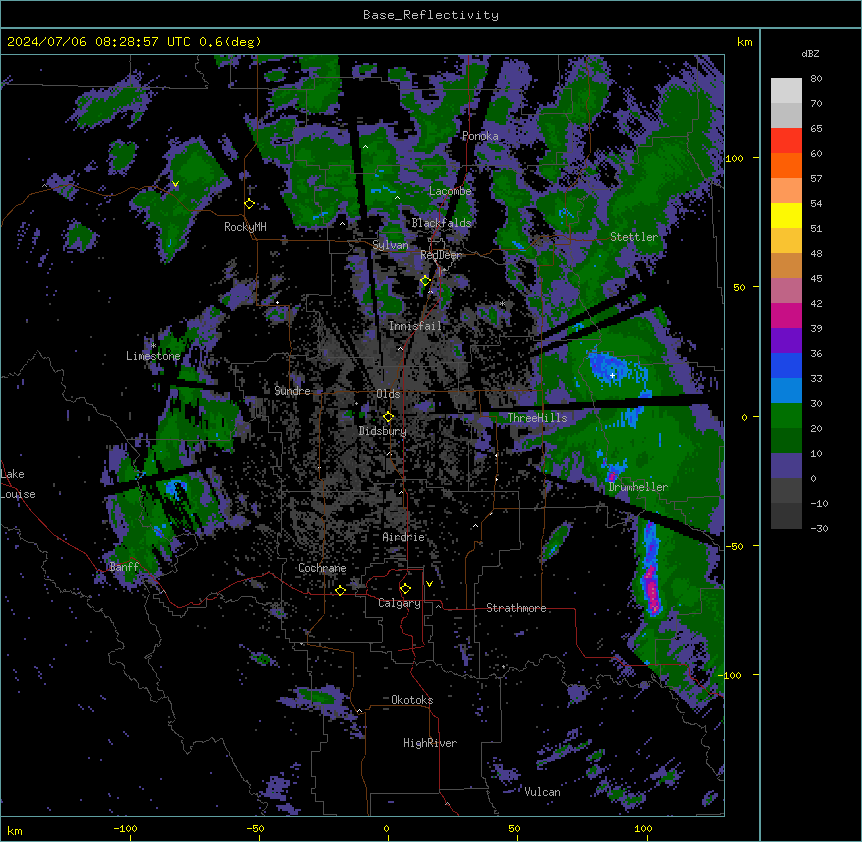Screen dimensions: 862x842
Task: Select the Sylvan label
Action: coord(390,245)
